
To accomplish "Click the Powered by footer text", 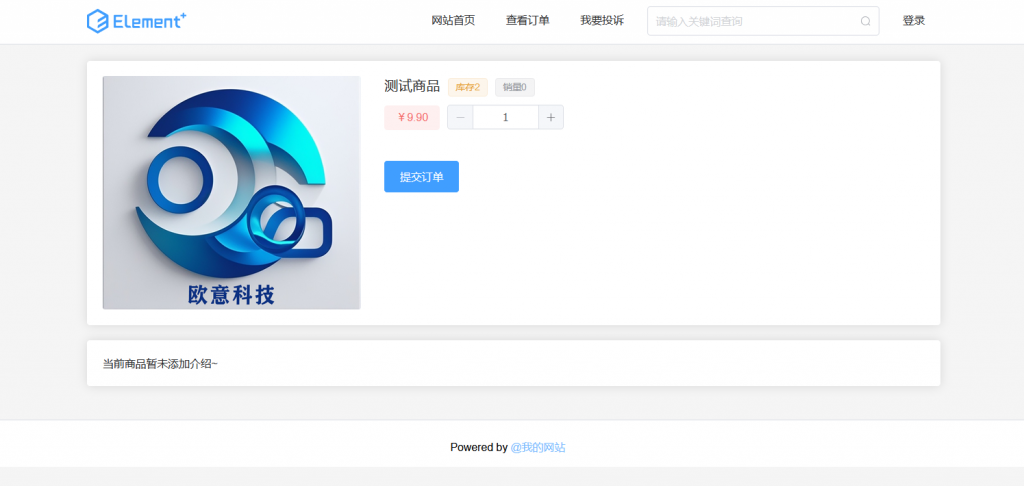I will [x=479, y=447].
